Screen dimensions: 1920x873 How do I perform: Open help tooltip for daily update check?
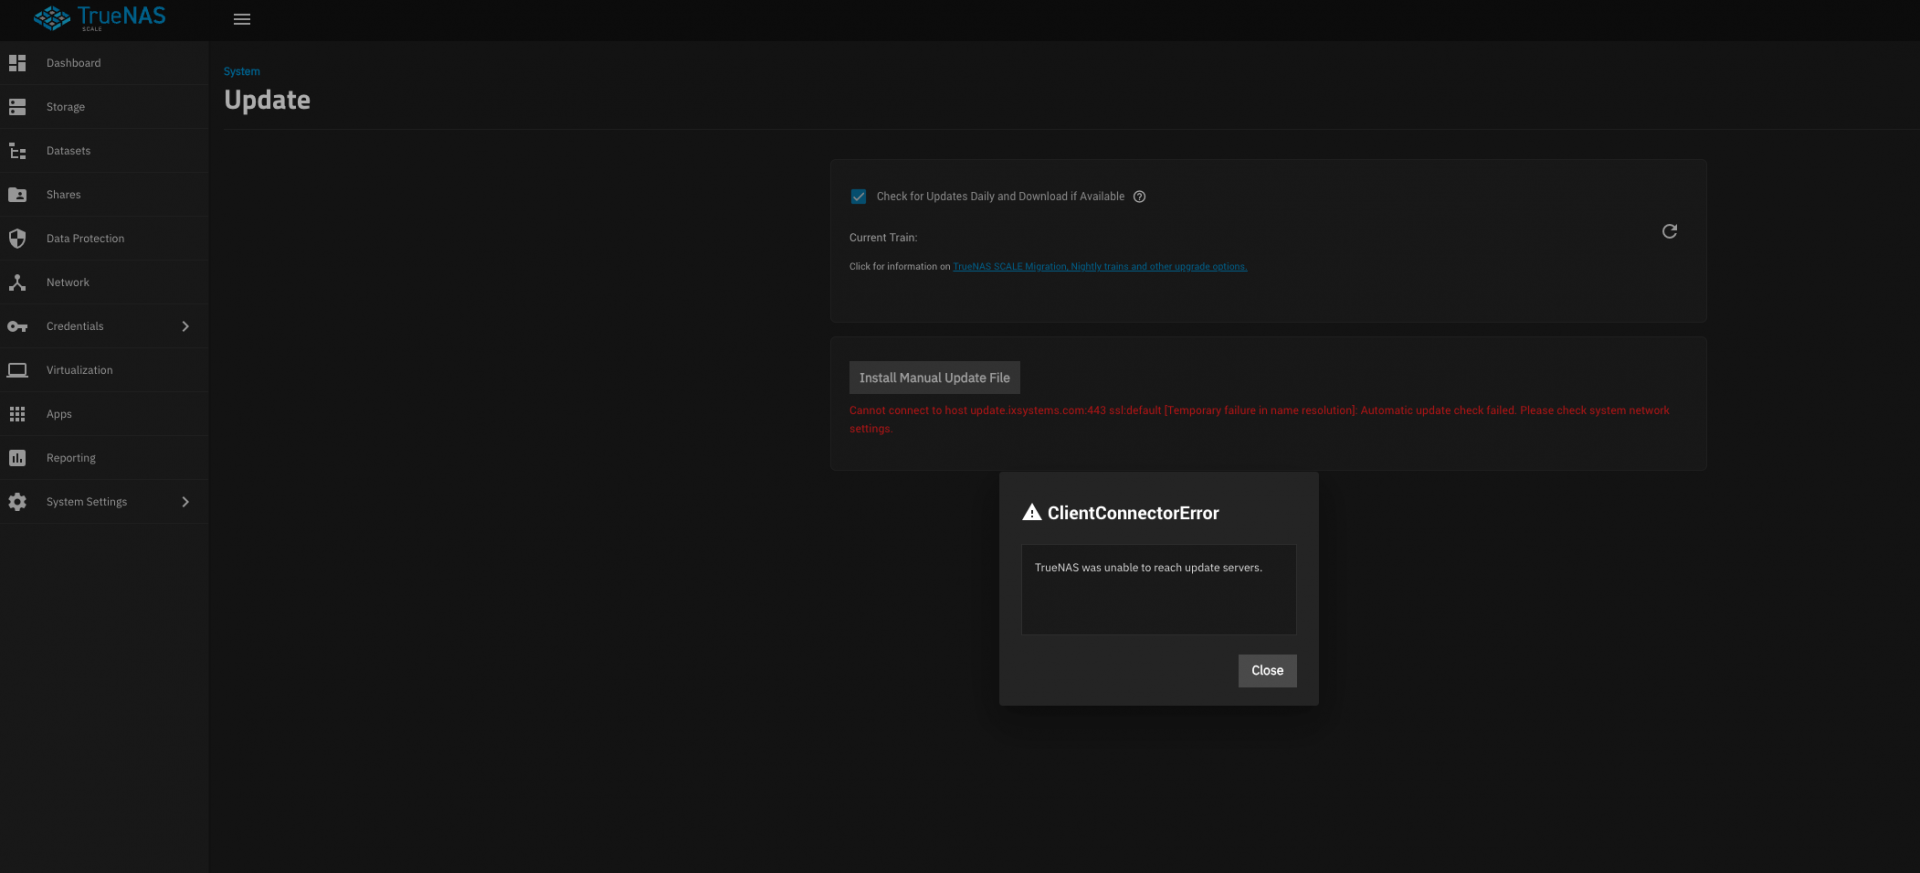(1139, 197)
